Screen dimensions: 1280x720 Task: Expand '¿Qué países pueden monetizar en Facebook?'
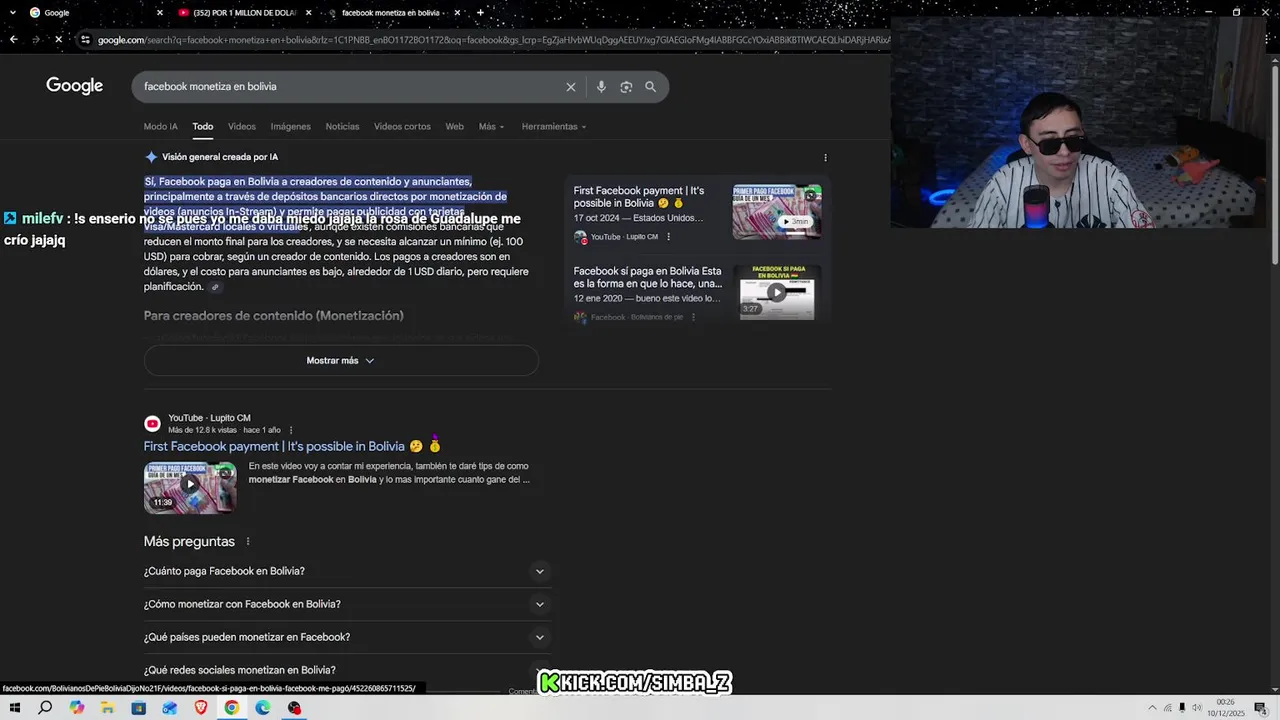click(347, 638)
